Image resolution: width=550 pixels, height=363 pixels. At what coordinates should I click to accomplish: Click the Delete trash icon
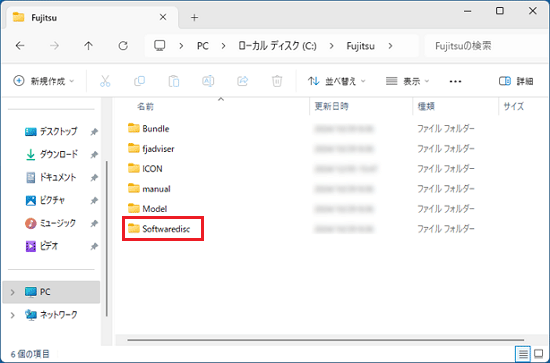(x=277, y=81)
